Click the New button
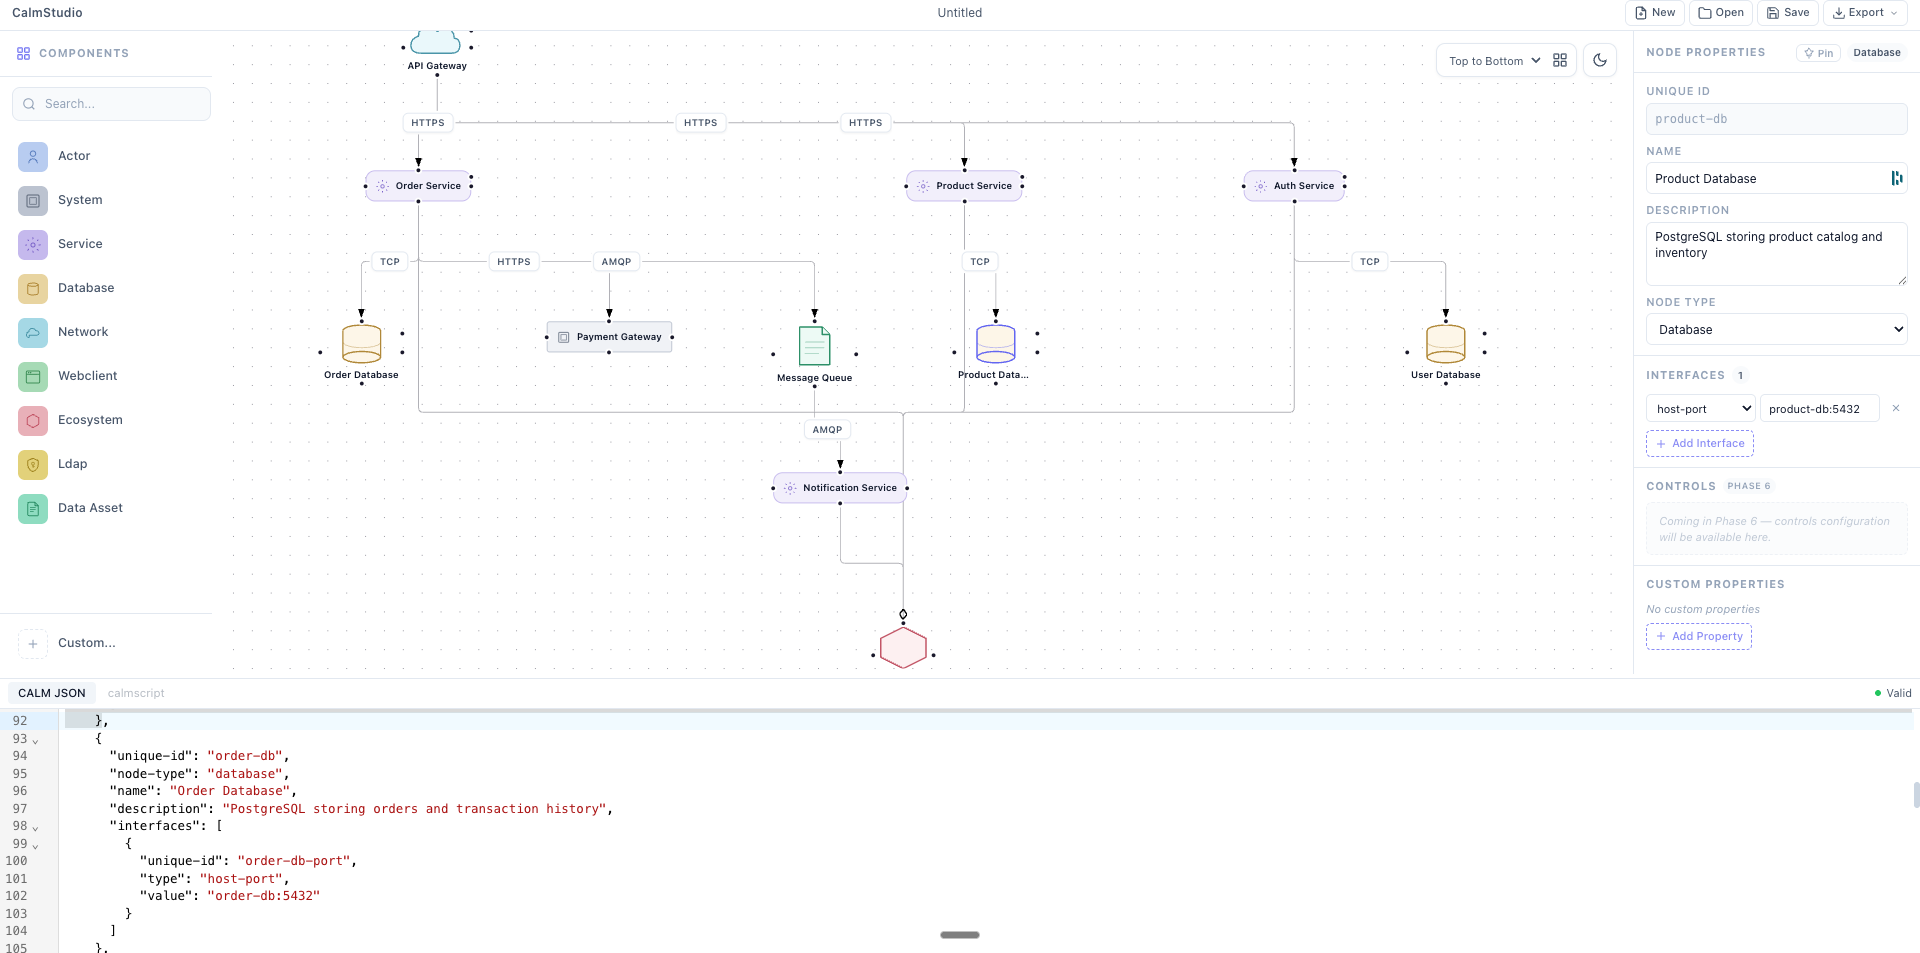1920x953 pixels. click(1654, 13)
